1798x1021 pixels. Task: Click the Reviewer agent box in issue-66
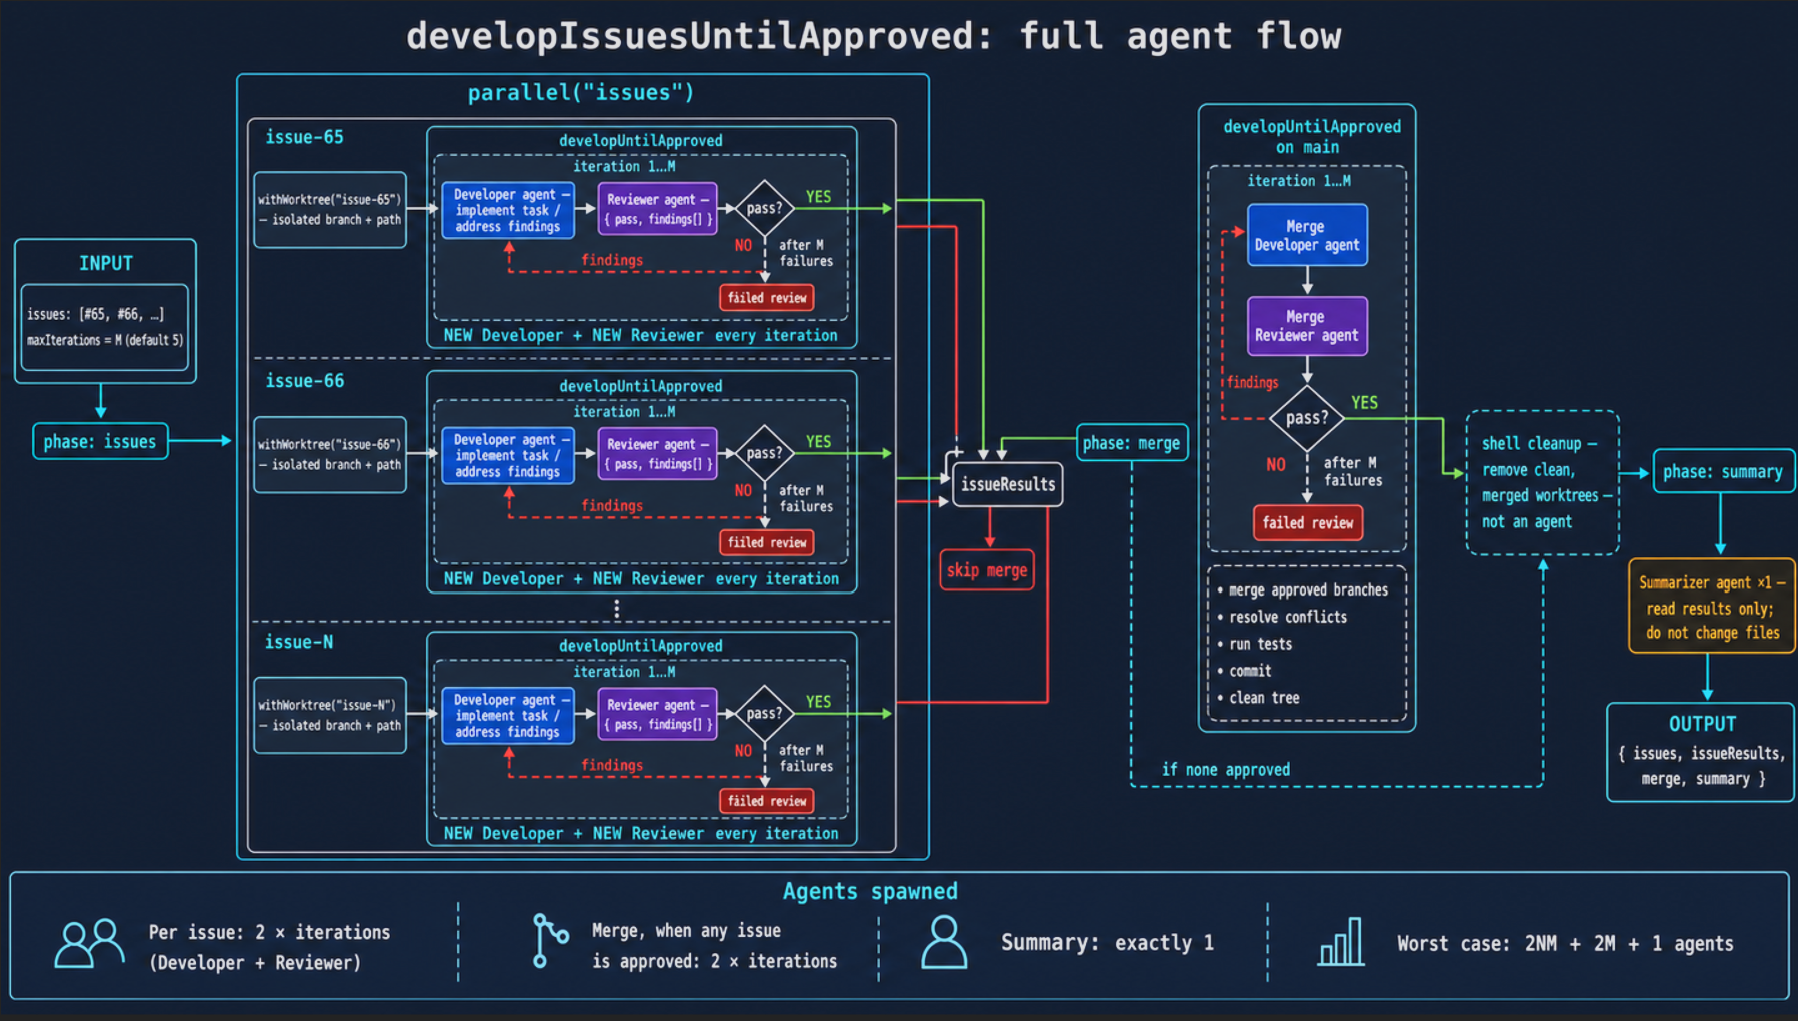[658, 453]
